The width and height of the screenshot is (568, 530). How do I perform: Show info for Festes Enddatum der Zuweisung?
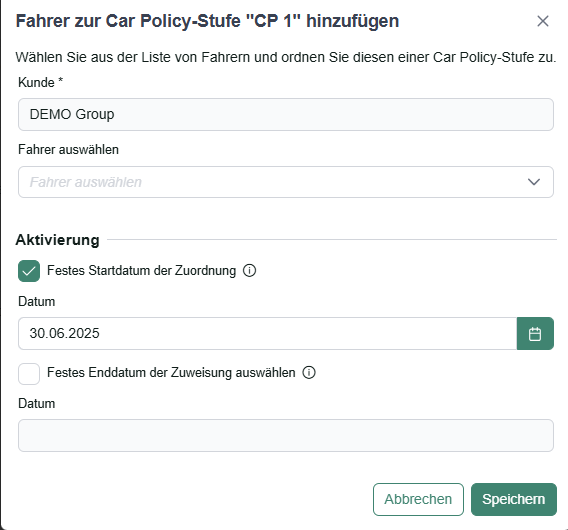[309, 372]
